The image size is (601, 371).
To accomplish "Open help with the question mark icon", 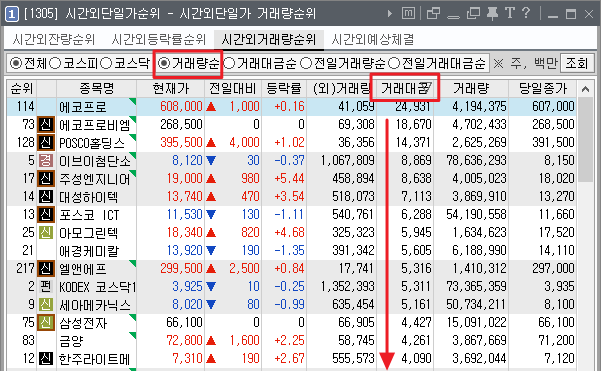I will click(x=526, y=13).
